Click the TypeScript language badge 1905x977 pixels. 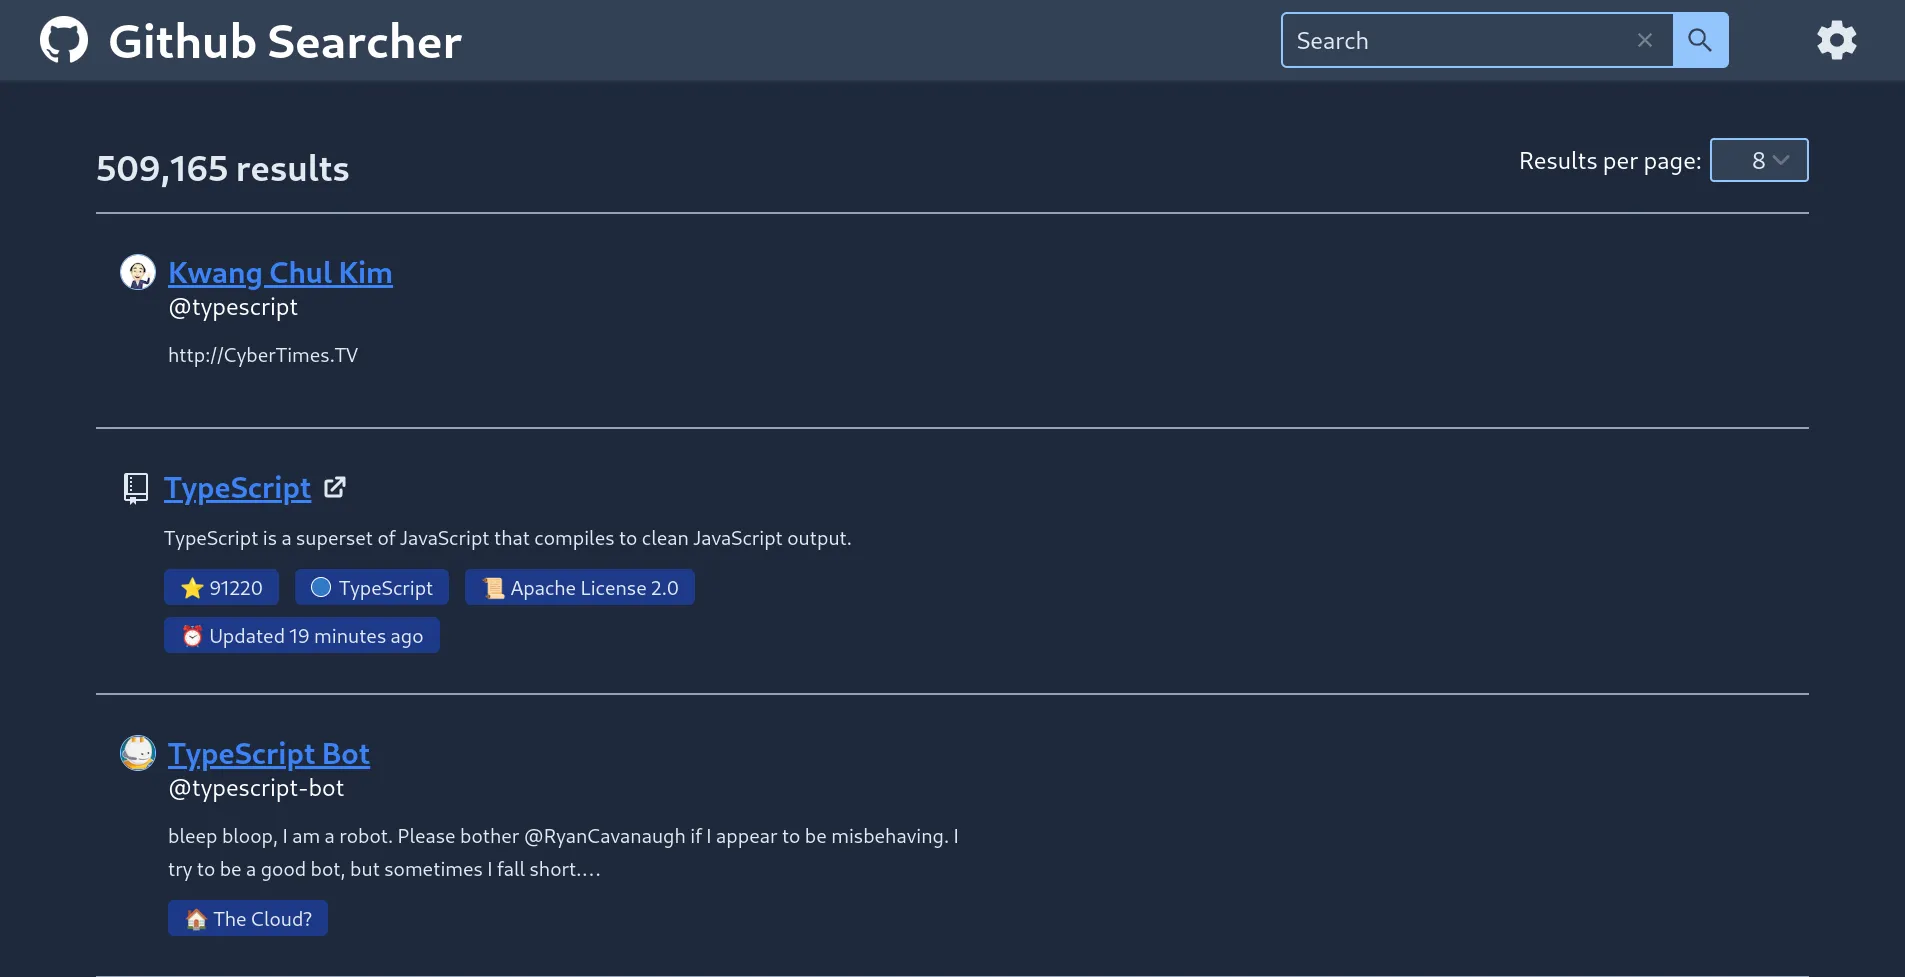click(x=372, y=587)
